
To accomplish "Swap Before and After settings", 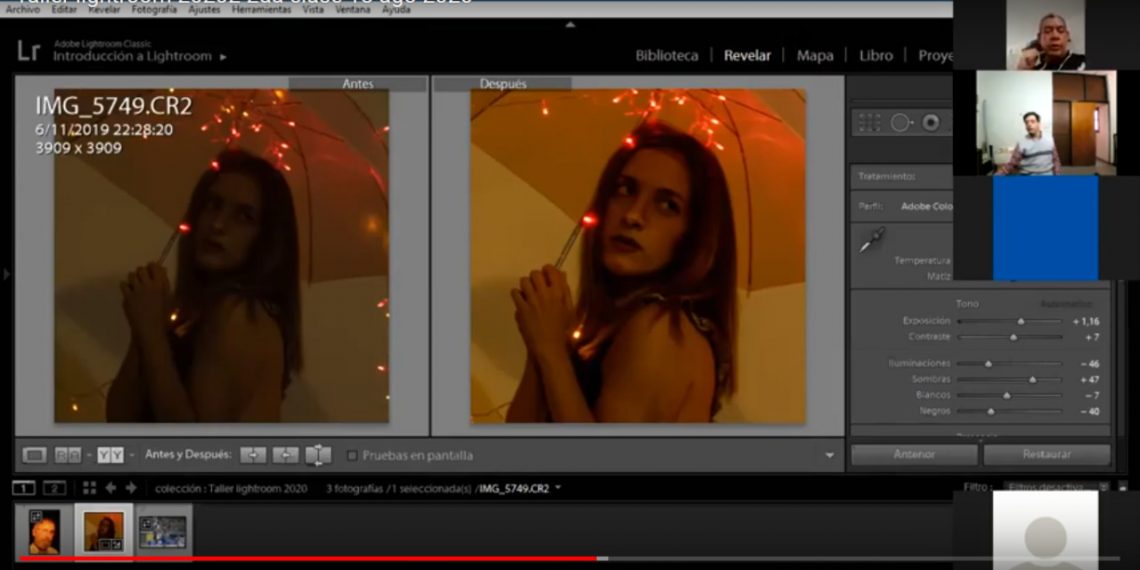I will coord(318,455).
